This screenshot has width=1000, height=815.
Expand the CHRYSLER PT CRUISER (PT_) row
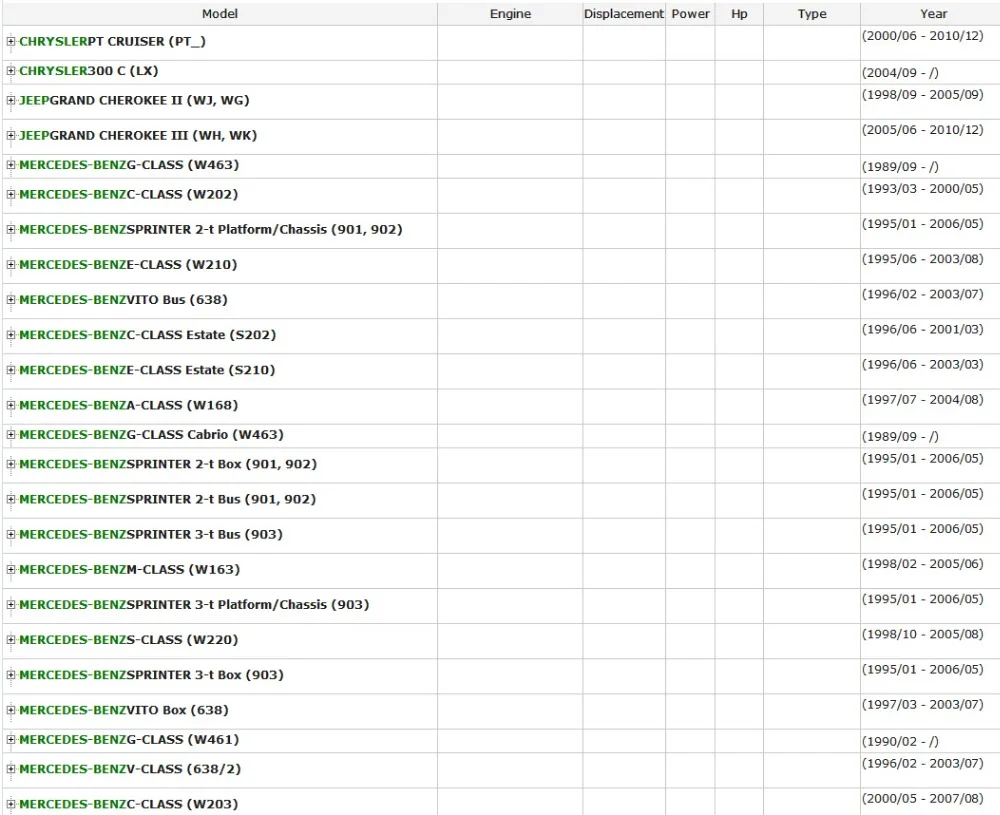tap(11, 41)
